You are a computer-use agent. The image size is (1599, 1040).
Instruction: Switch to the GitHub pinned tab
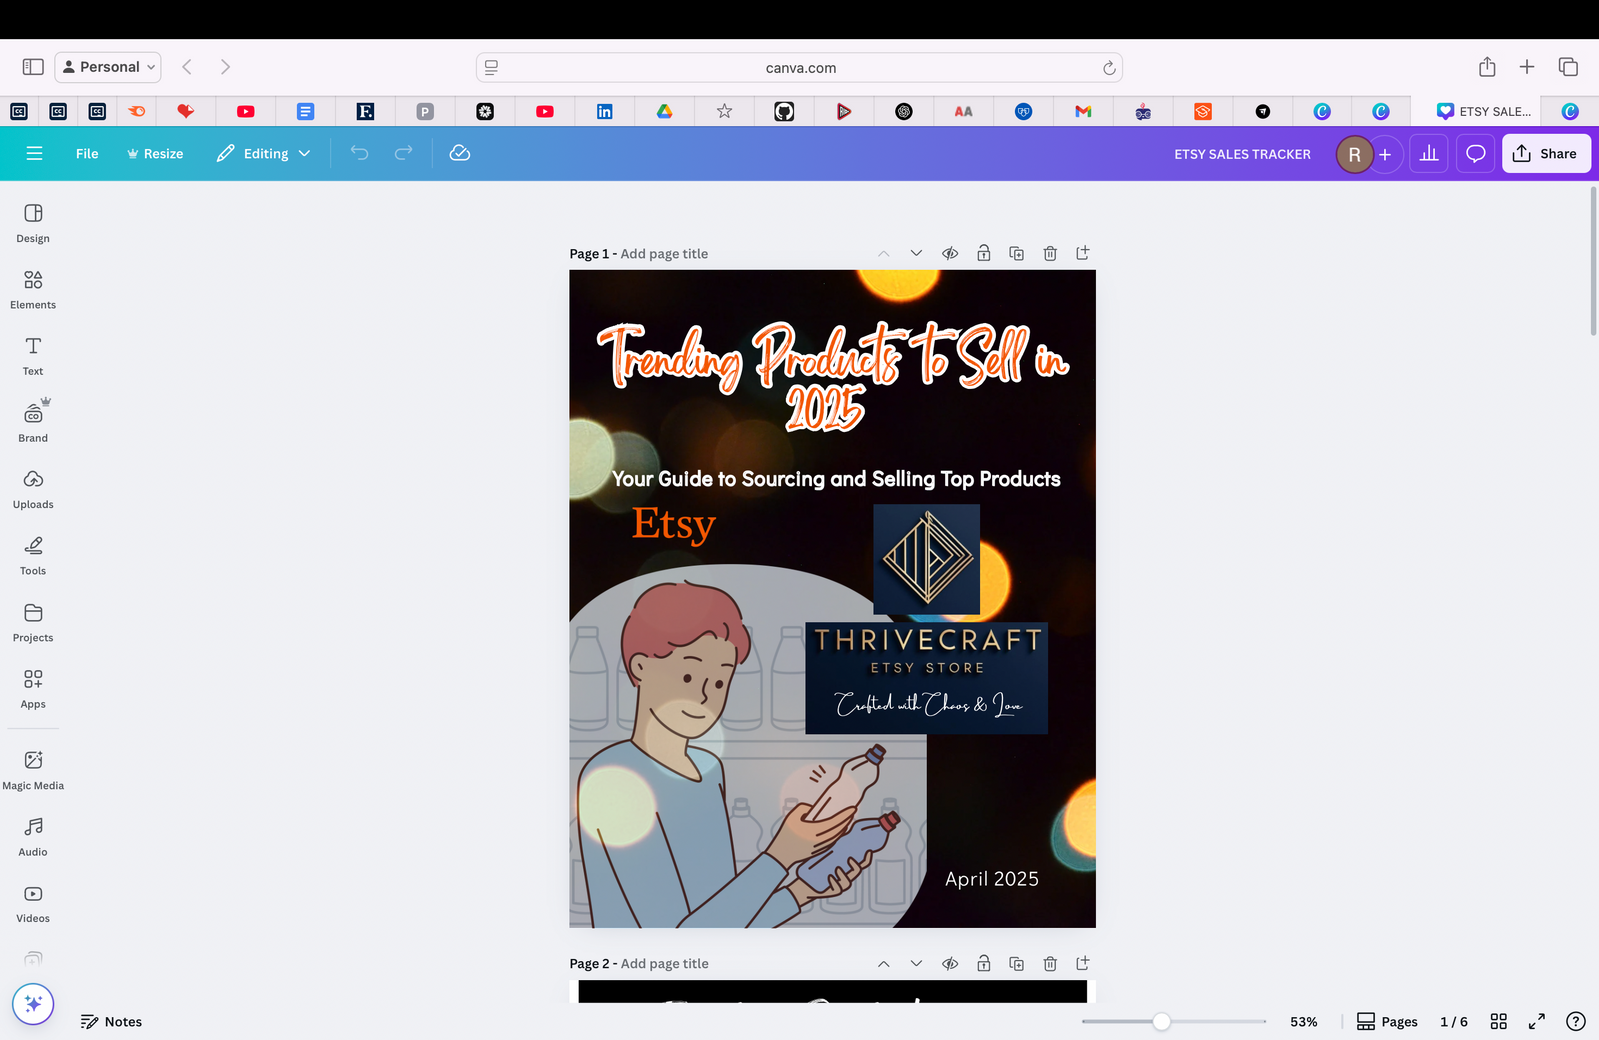(784, 111)
